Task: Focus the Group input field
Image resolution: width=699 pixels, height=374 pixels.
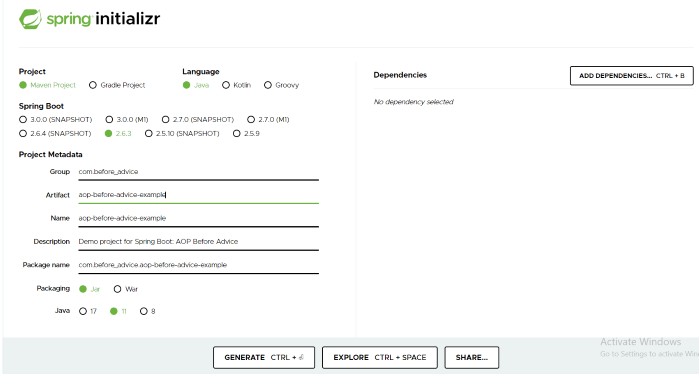Action: pos(198,172)
